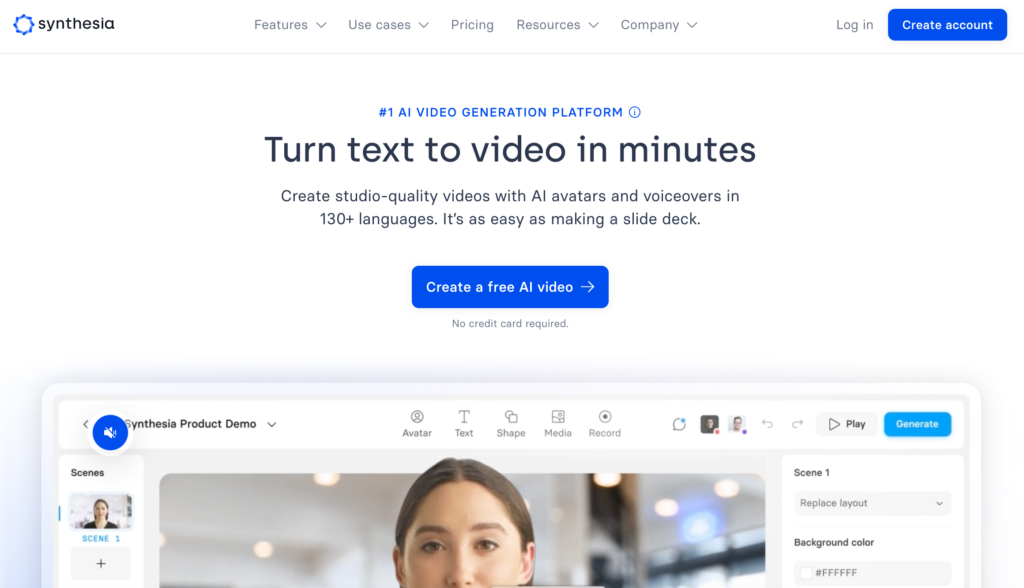Click the redo arrow
1024x588 pixels.
point(797,424)
